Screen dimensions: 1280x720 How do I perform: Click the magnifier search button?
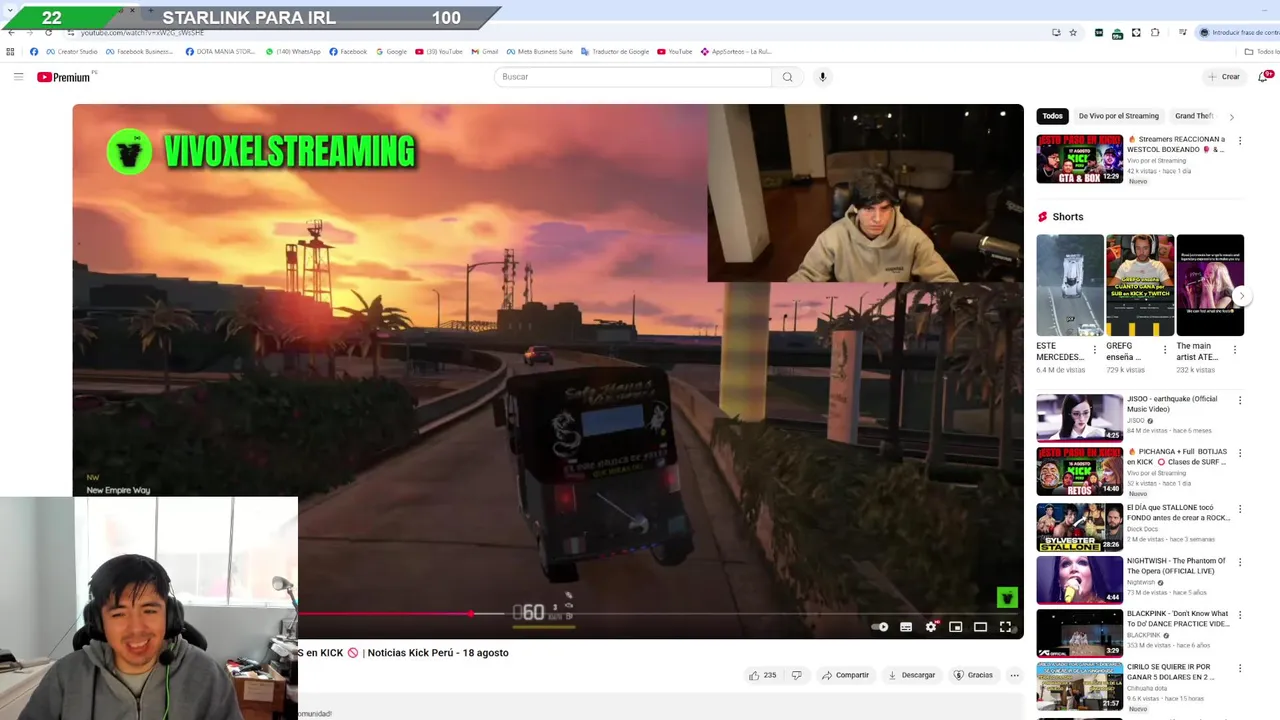[x=787, y=77]
